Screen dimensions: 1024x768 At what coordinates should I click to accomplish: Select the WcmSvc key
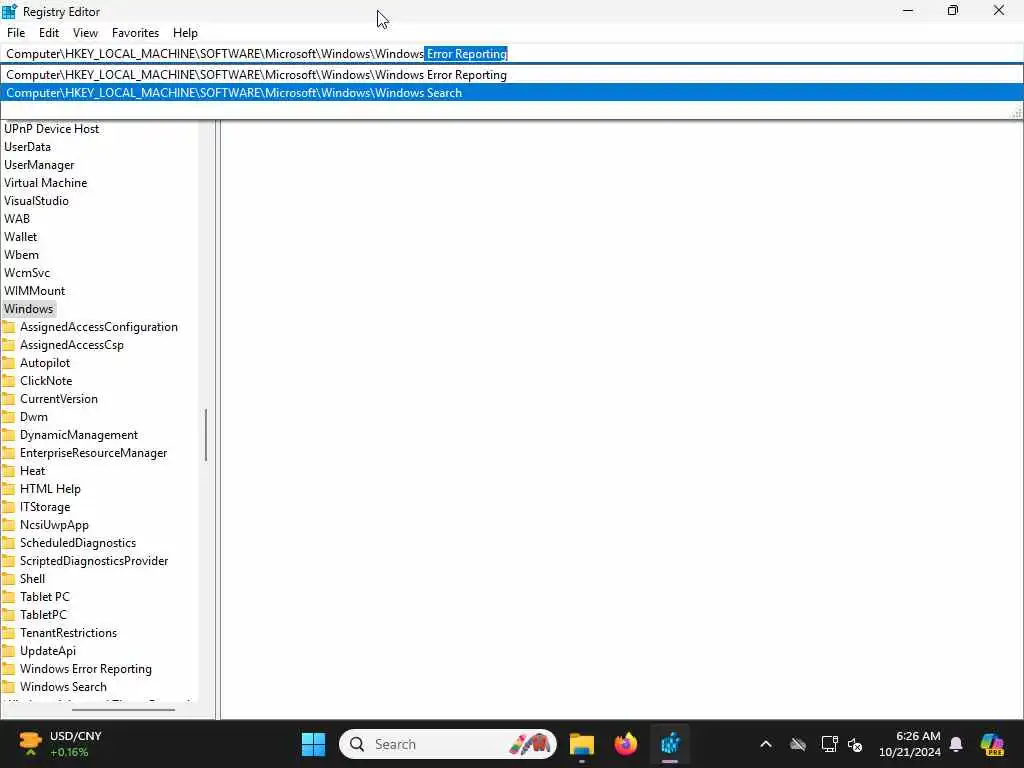tap(27, 272)
